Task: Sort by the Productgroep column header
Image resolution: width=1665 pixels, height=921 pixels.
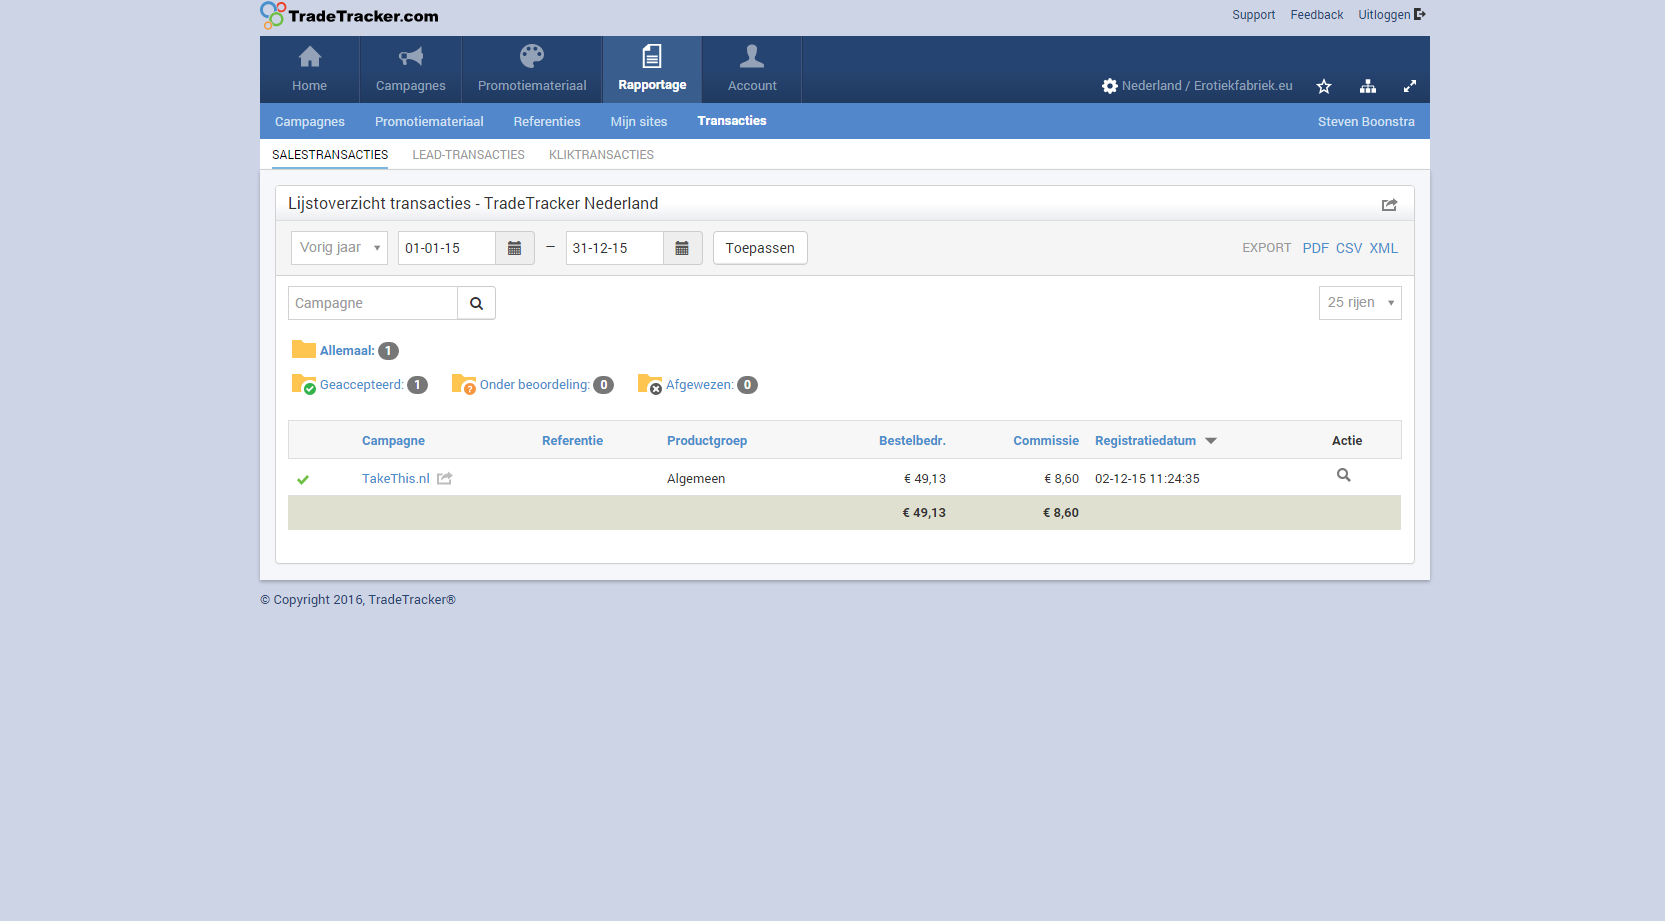Action: click(x=707, y=441)
